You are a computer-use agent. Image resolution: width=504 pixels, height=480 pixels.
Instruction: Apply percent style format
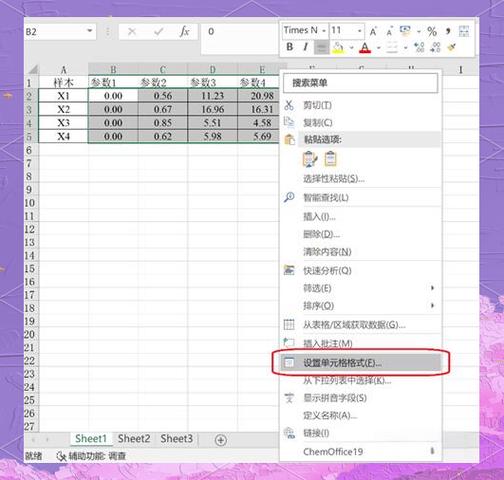pos(432,31)
